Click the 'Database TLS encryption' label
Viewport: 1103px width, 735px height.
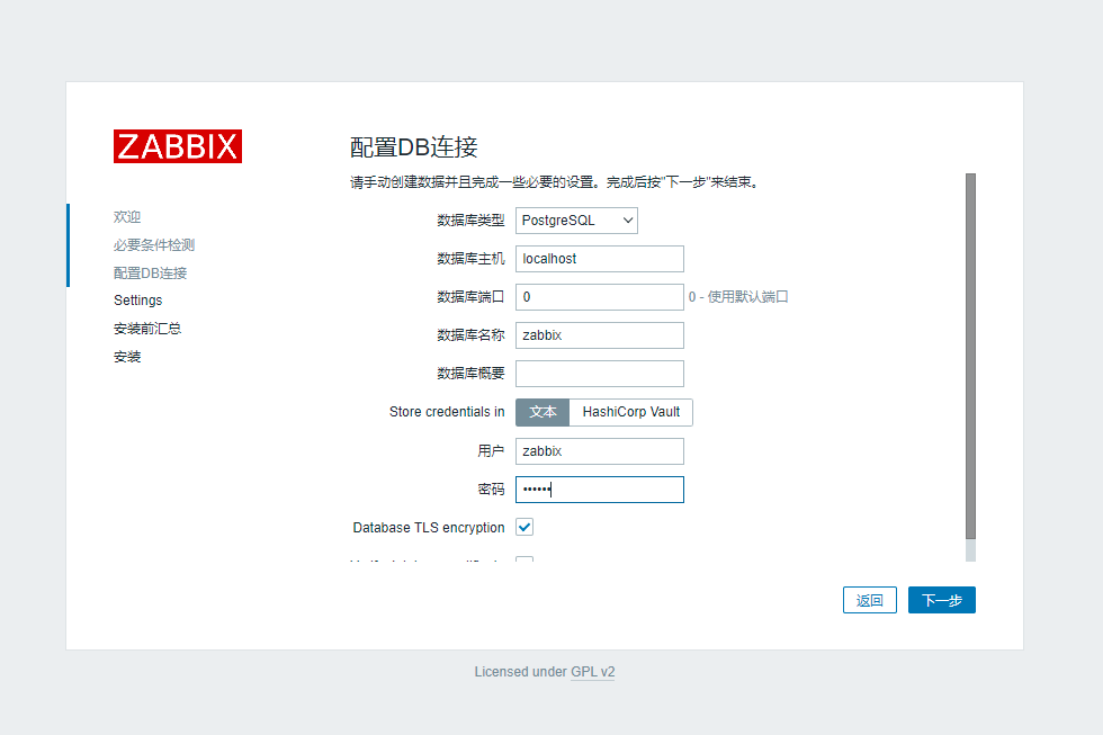point(428,528)
